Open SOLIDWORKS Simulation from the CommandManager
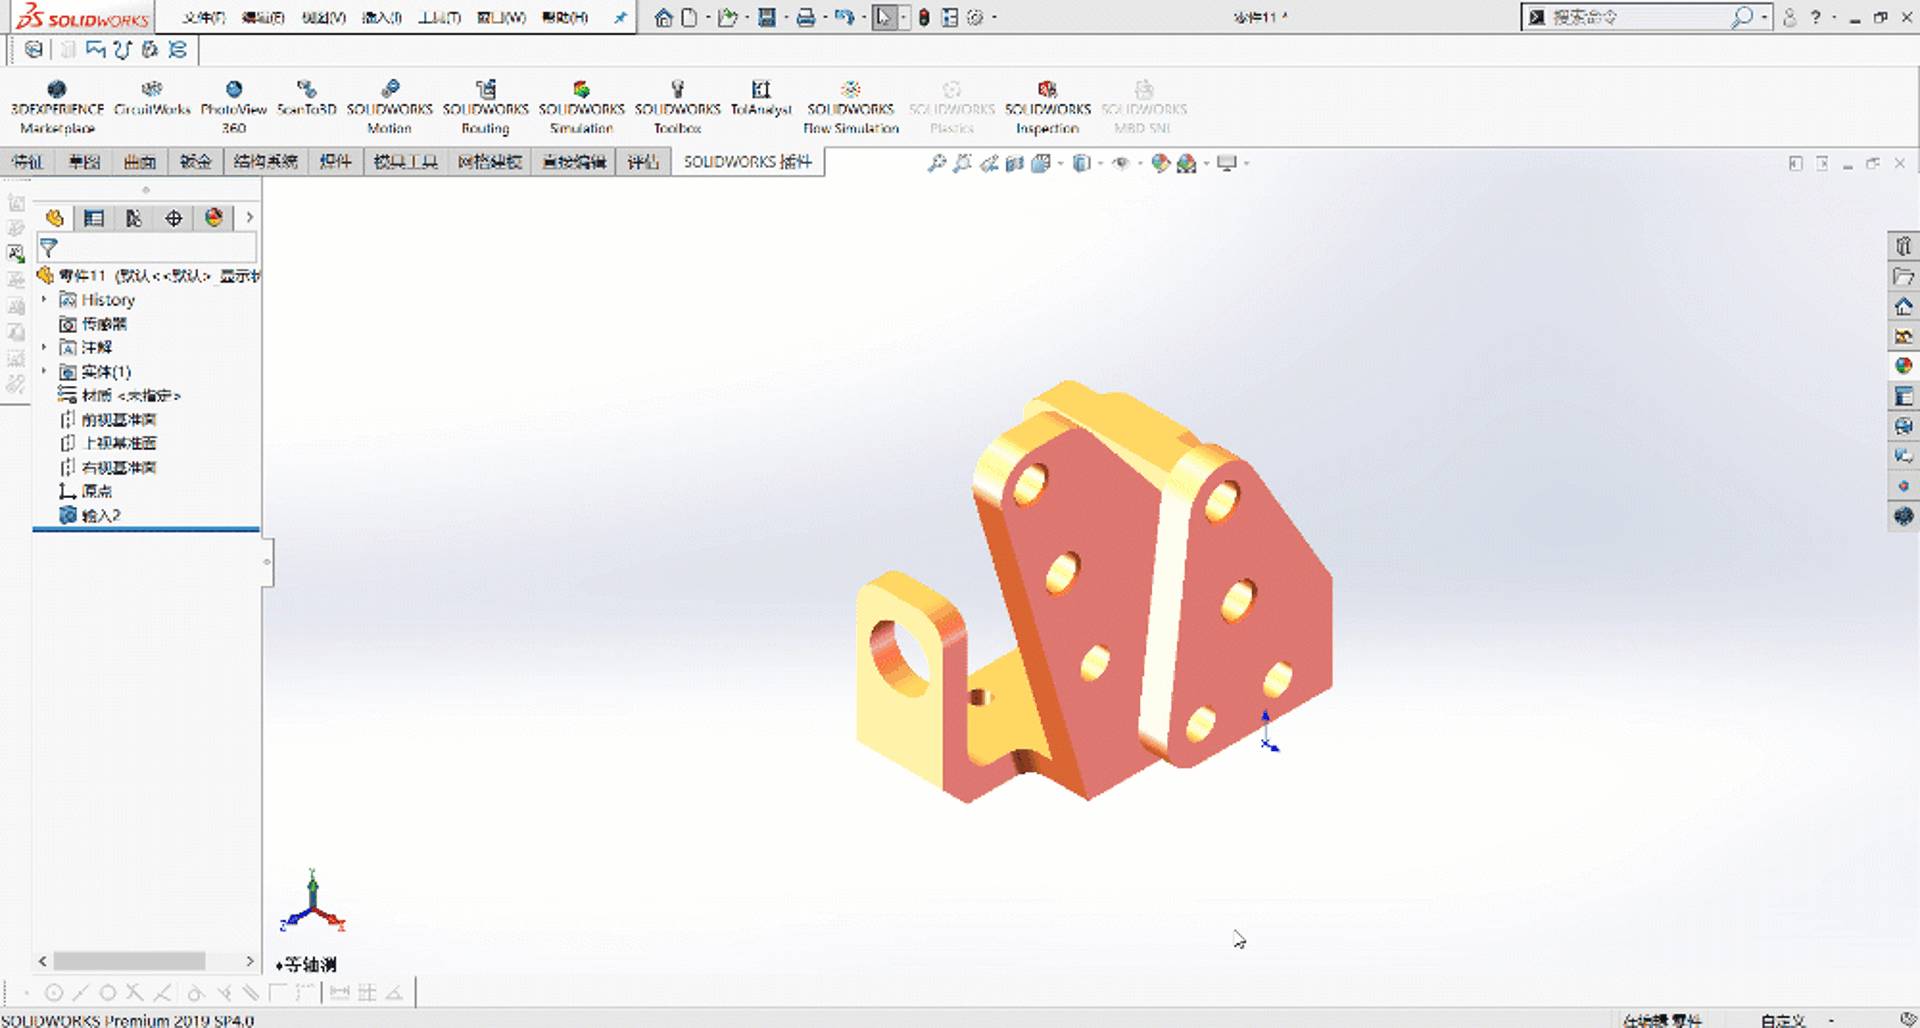Viewport: 1920px width, 1028px height. coord(583,100)
